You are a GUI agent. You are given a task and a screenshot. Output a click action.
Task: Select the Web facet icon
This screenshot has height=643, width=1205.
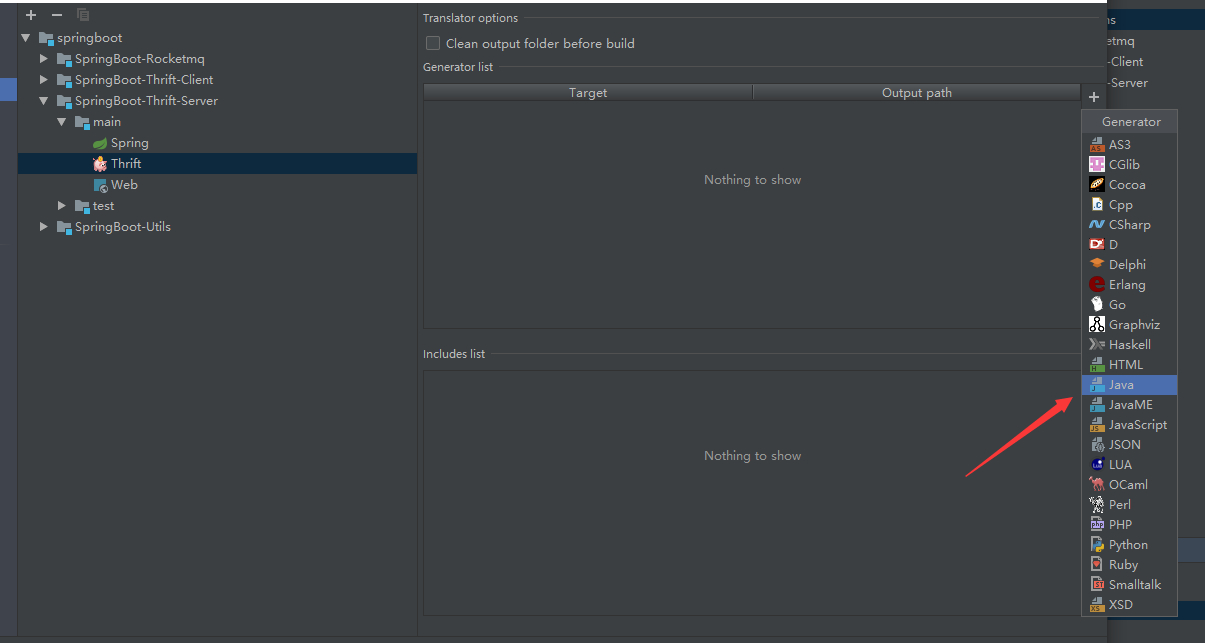[x=100, y=185]
